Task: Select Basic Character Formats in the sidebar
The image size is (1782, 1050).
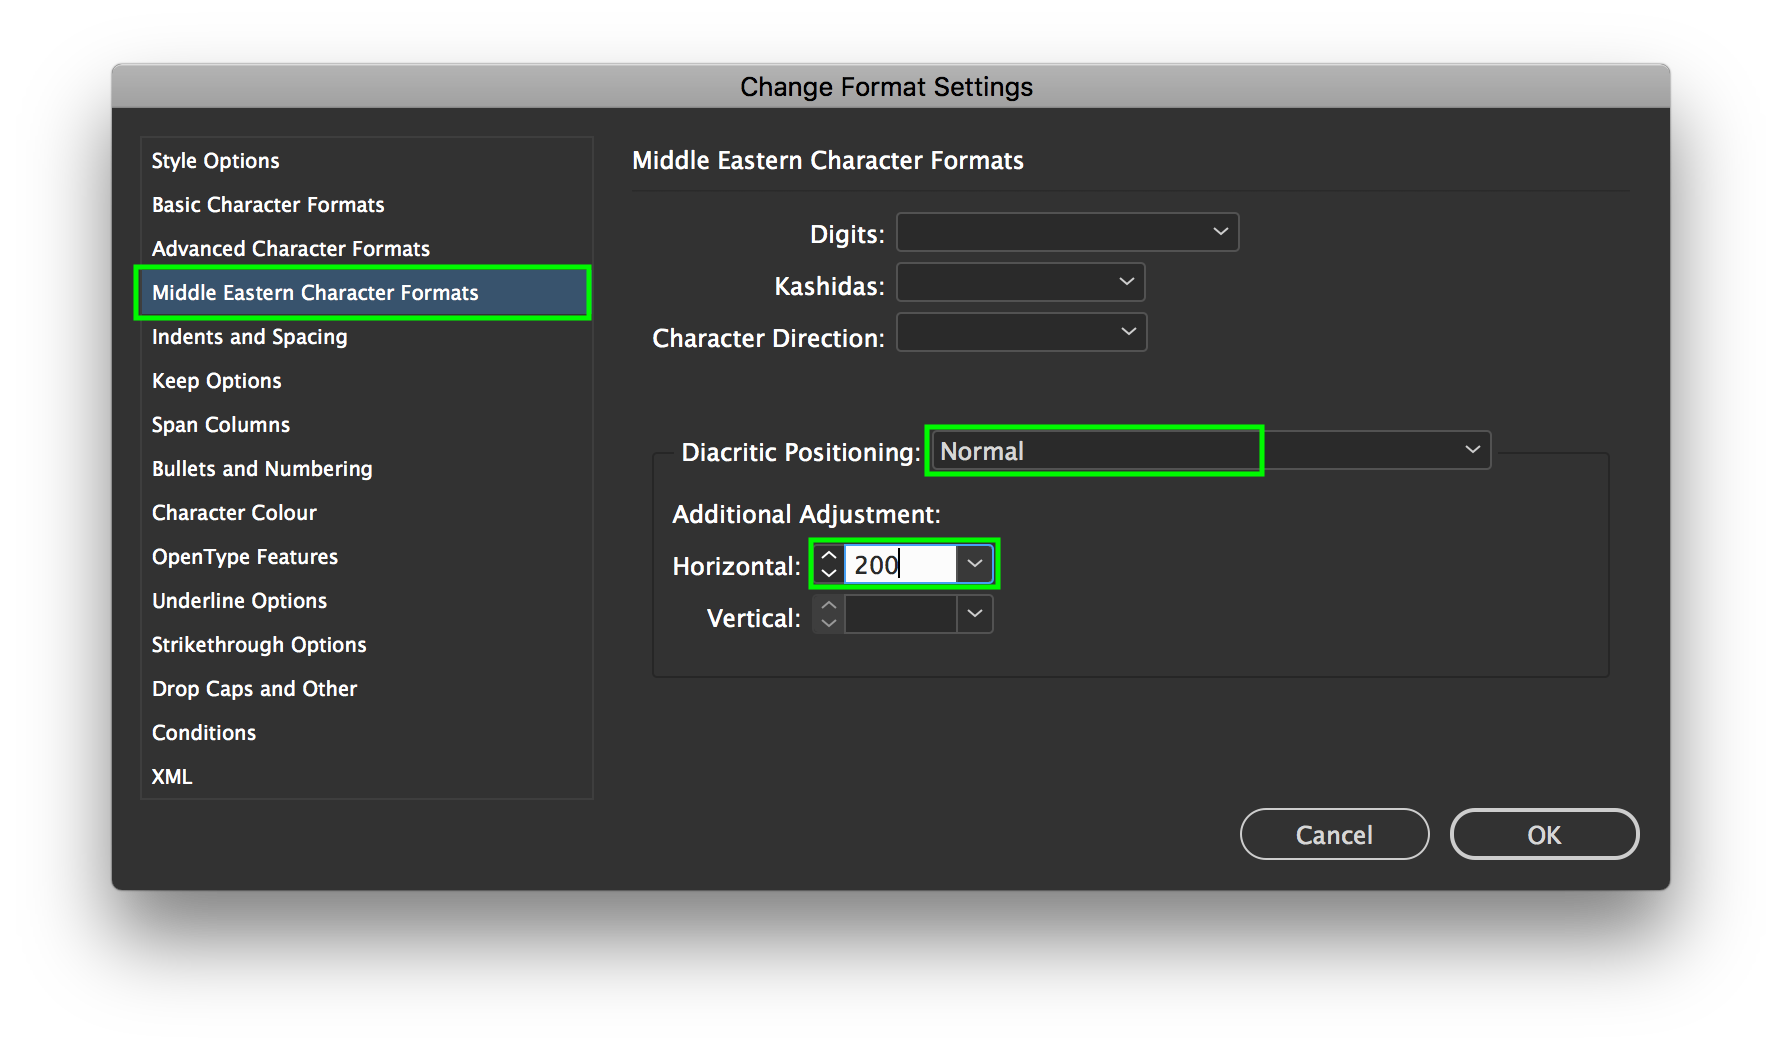Action: pos(268,205)
